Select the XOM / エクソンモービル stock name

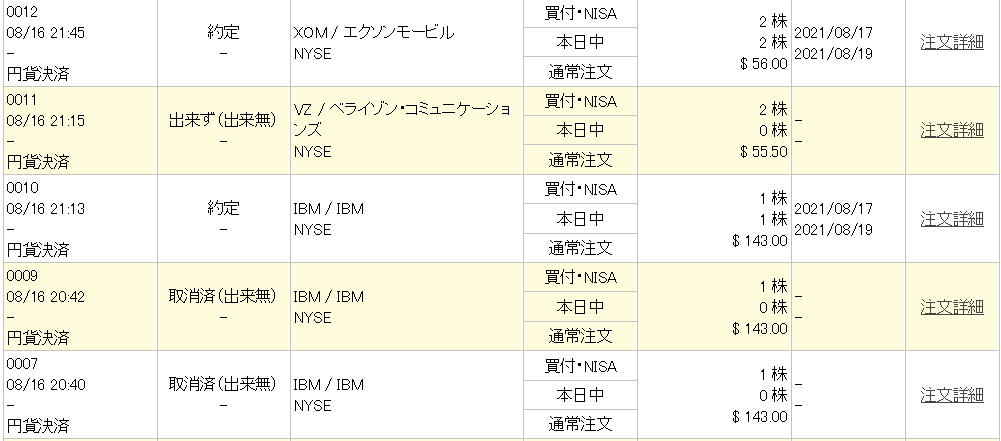point(373,33)
